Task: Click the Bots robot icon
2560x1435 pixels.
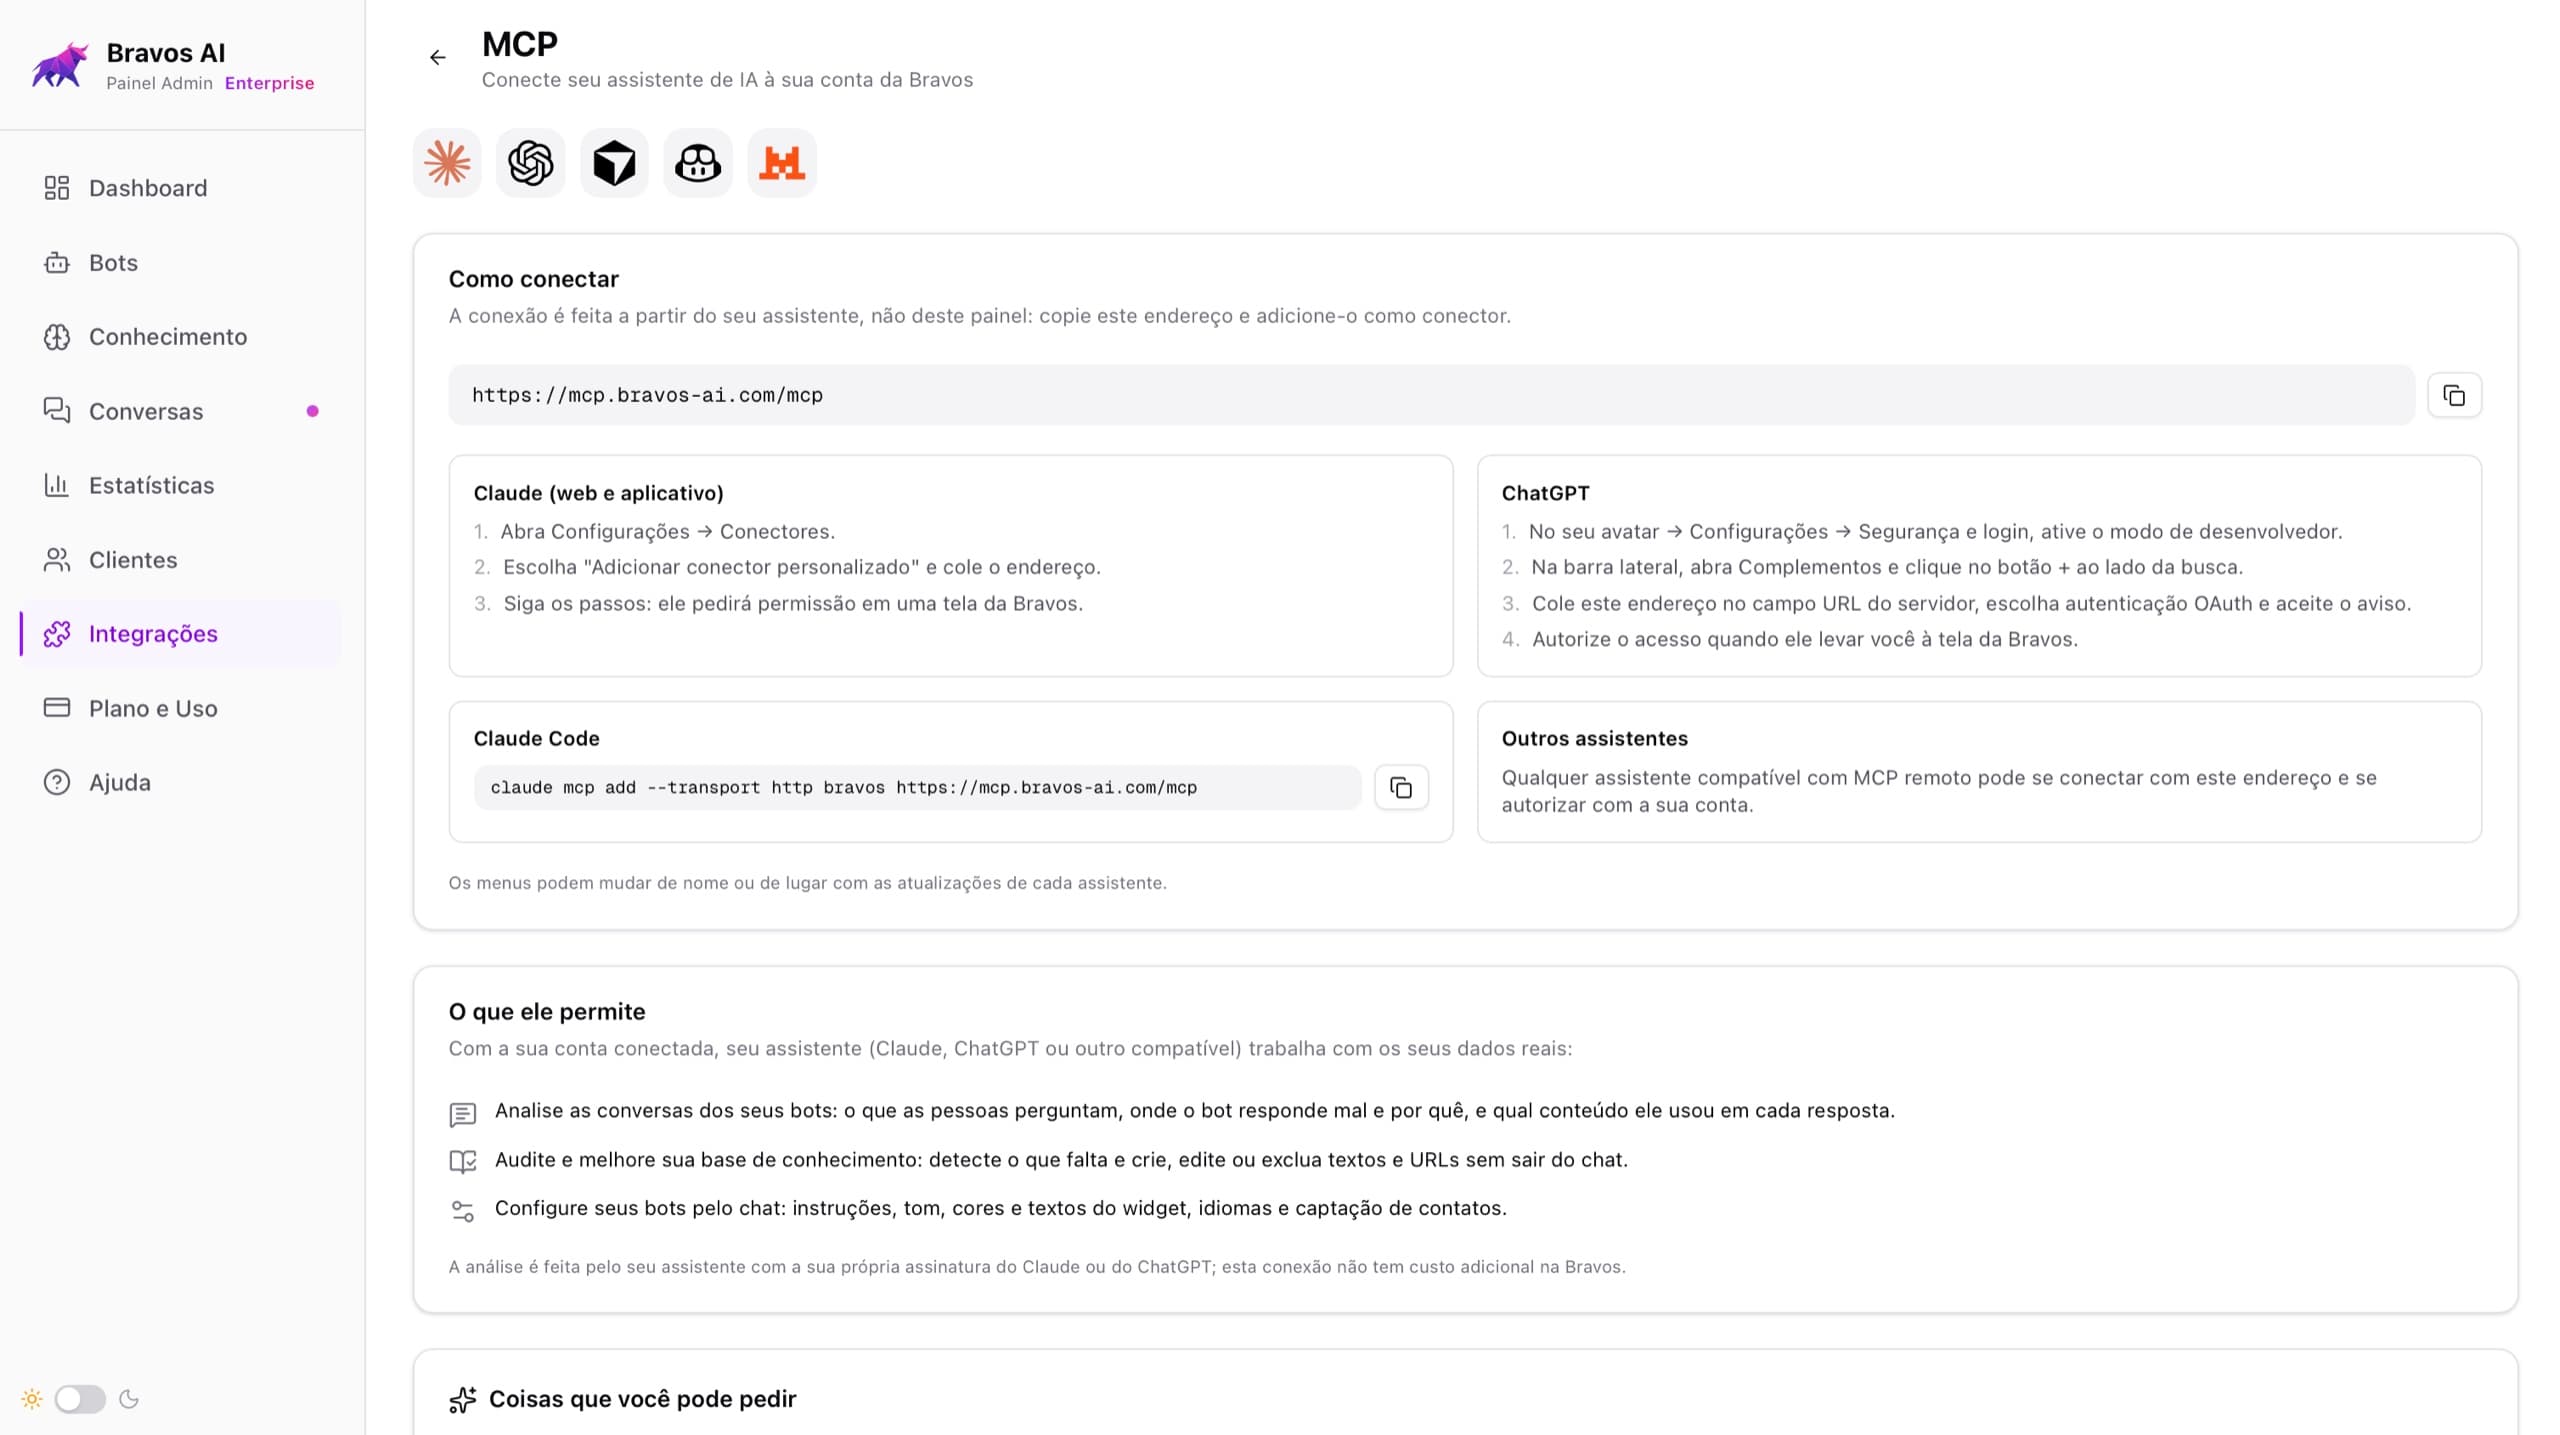Action: pyautogui.click(x=57, y=263)
